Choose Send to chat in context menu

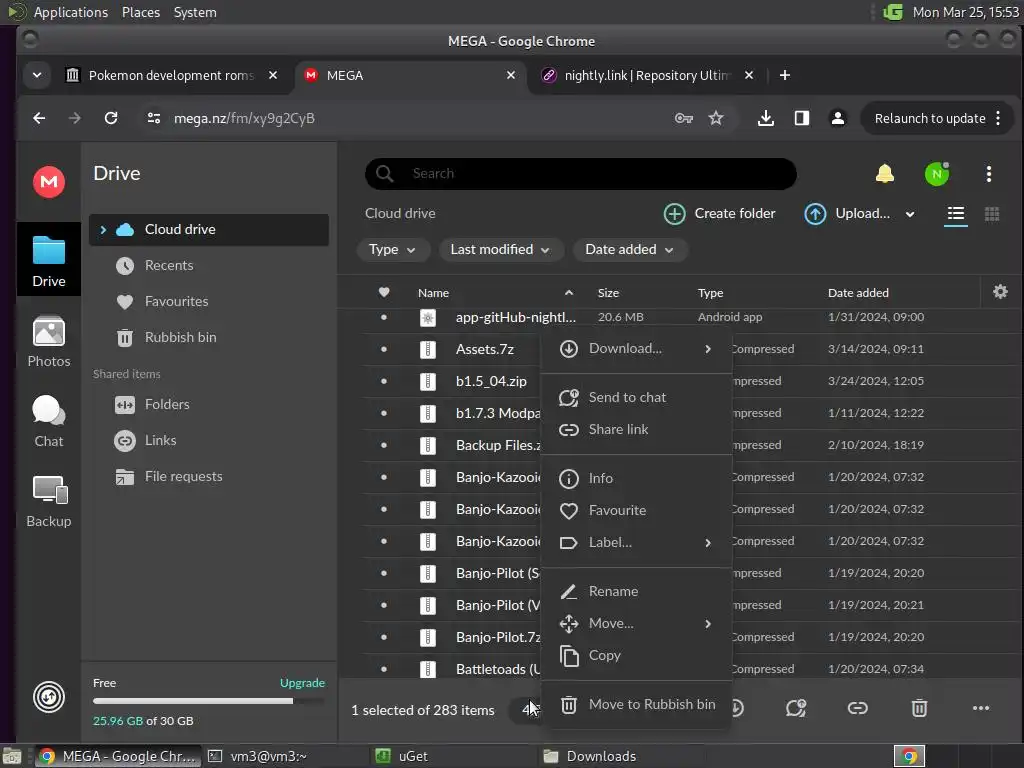[x=637, y=398]
